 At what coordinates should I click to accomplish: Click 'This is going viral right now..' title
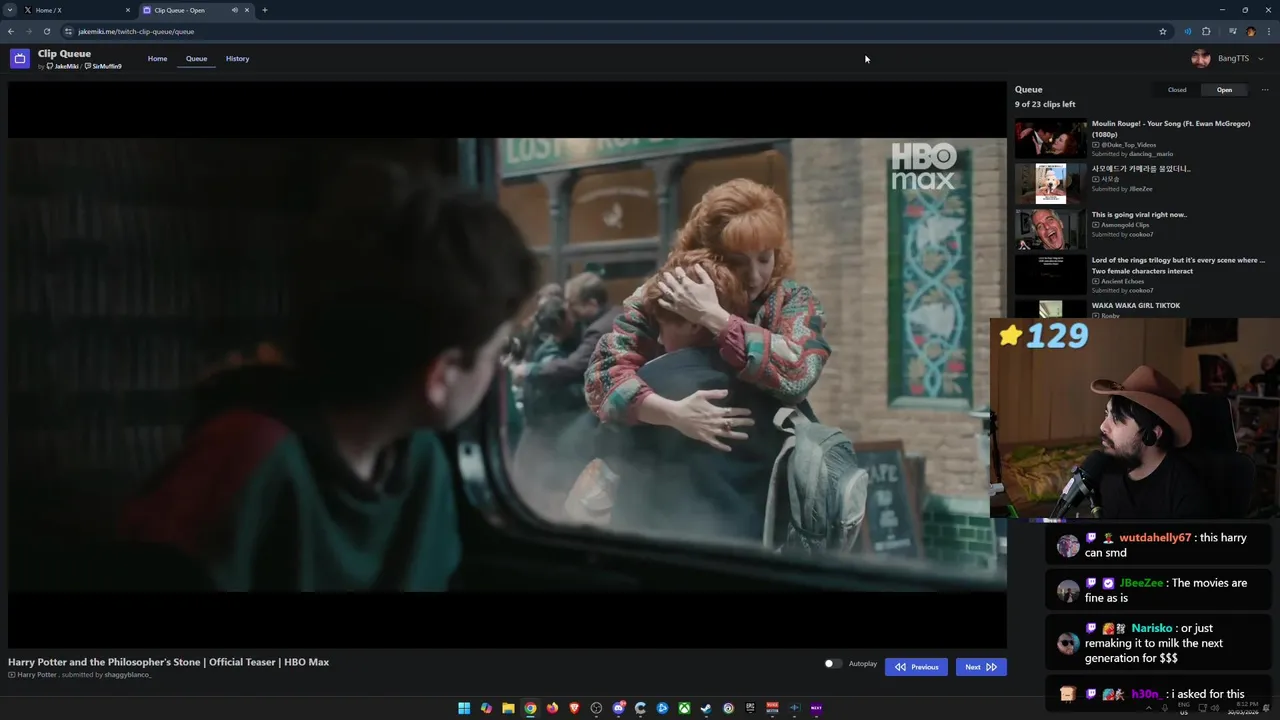(x=1139, y=215)
